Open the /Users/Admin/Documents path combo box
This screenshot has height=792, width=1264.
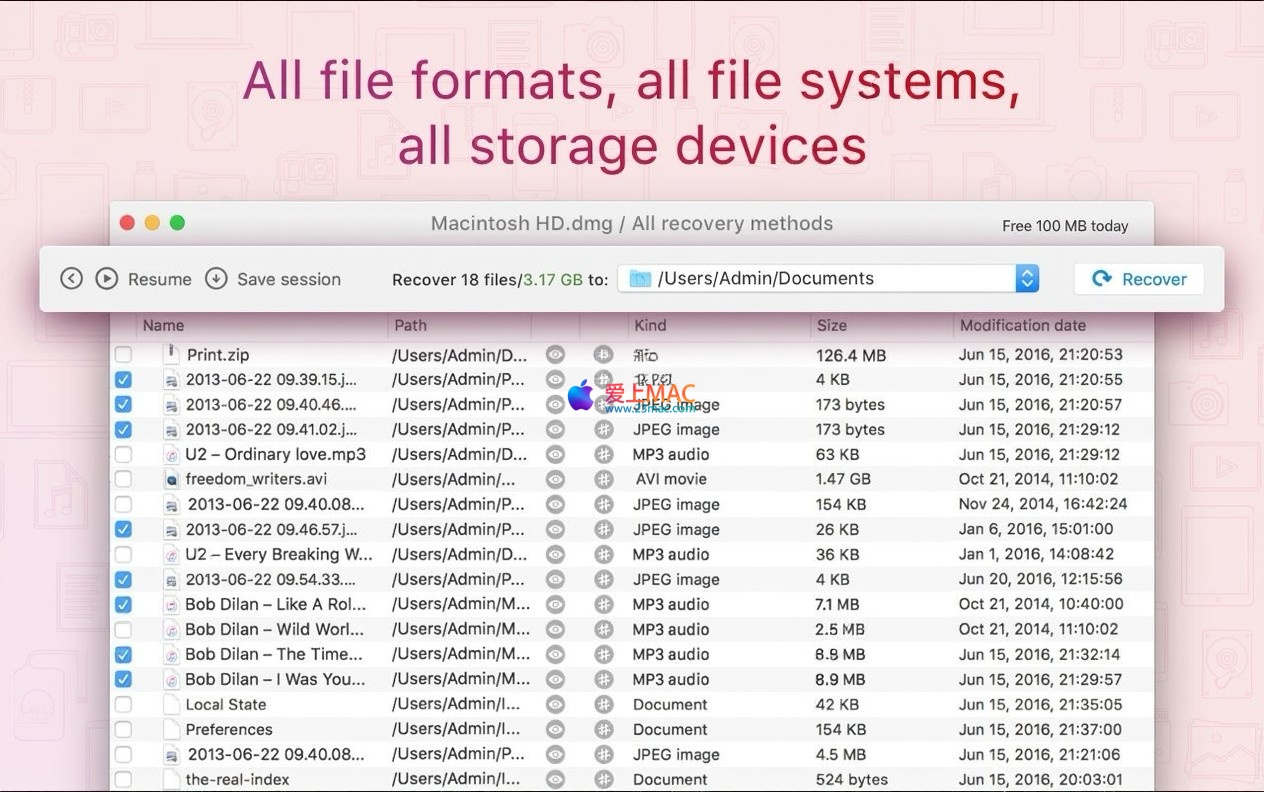coord(816,279)
